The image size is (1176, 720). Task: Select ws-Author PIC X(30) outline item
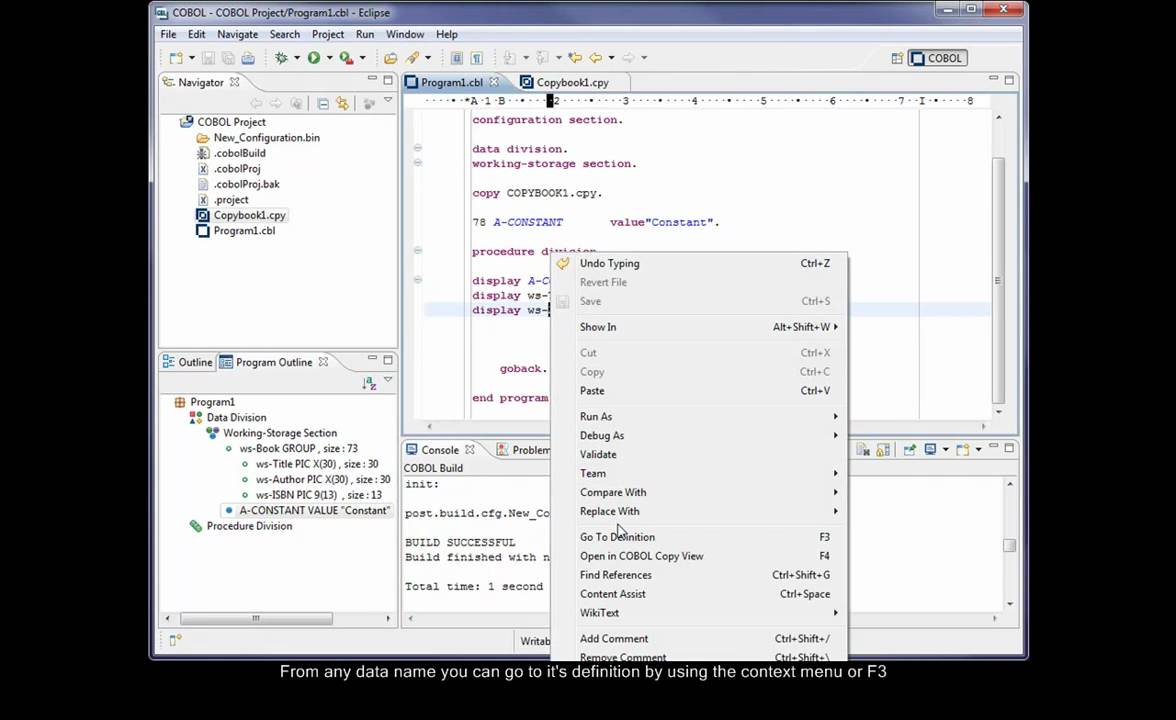pos(322,480)
